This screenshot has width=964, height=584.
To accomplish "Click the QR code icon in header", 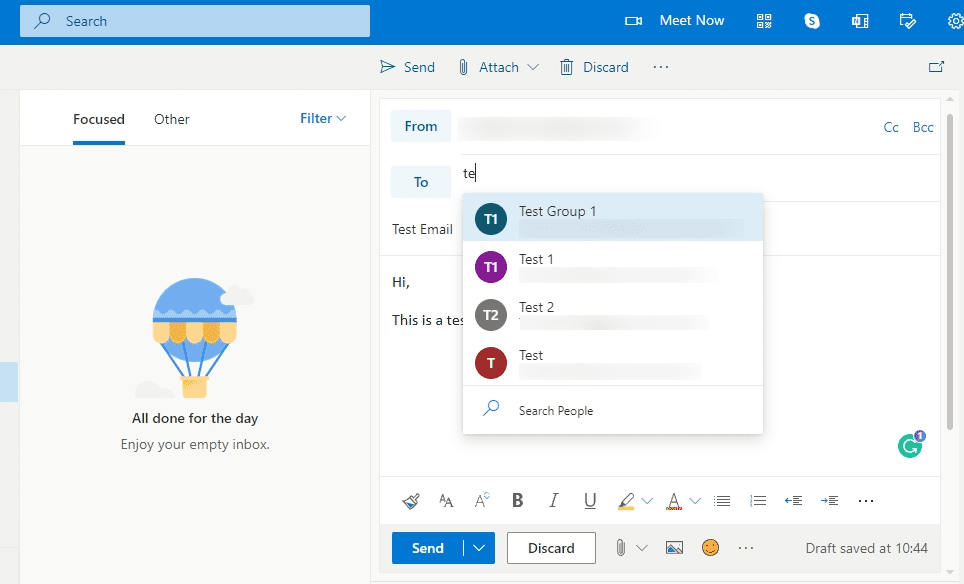I will tap(764, 21).
